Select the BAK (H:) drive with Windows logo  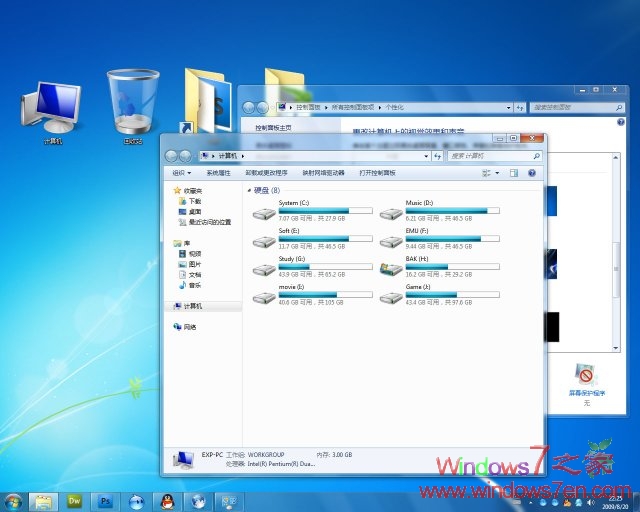tap(391, 269)
